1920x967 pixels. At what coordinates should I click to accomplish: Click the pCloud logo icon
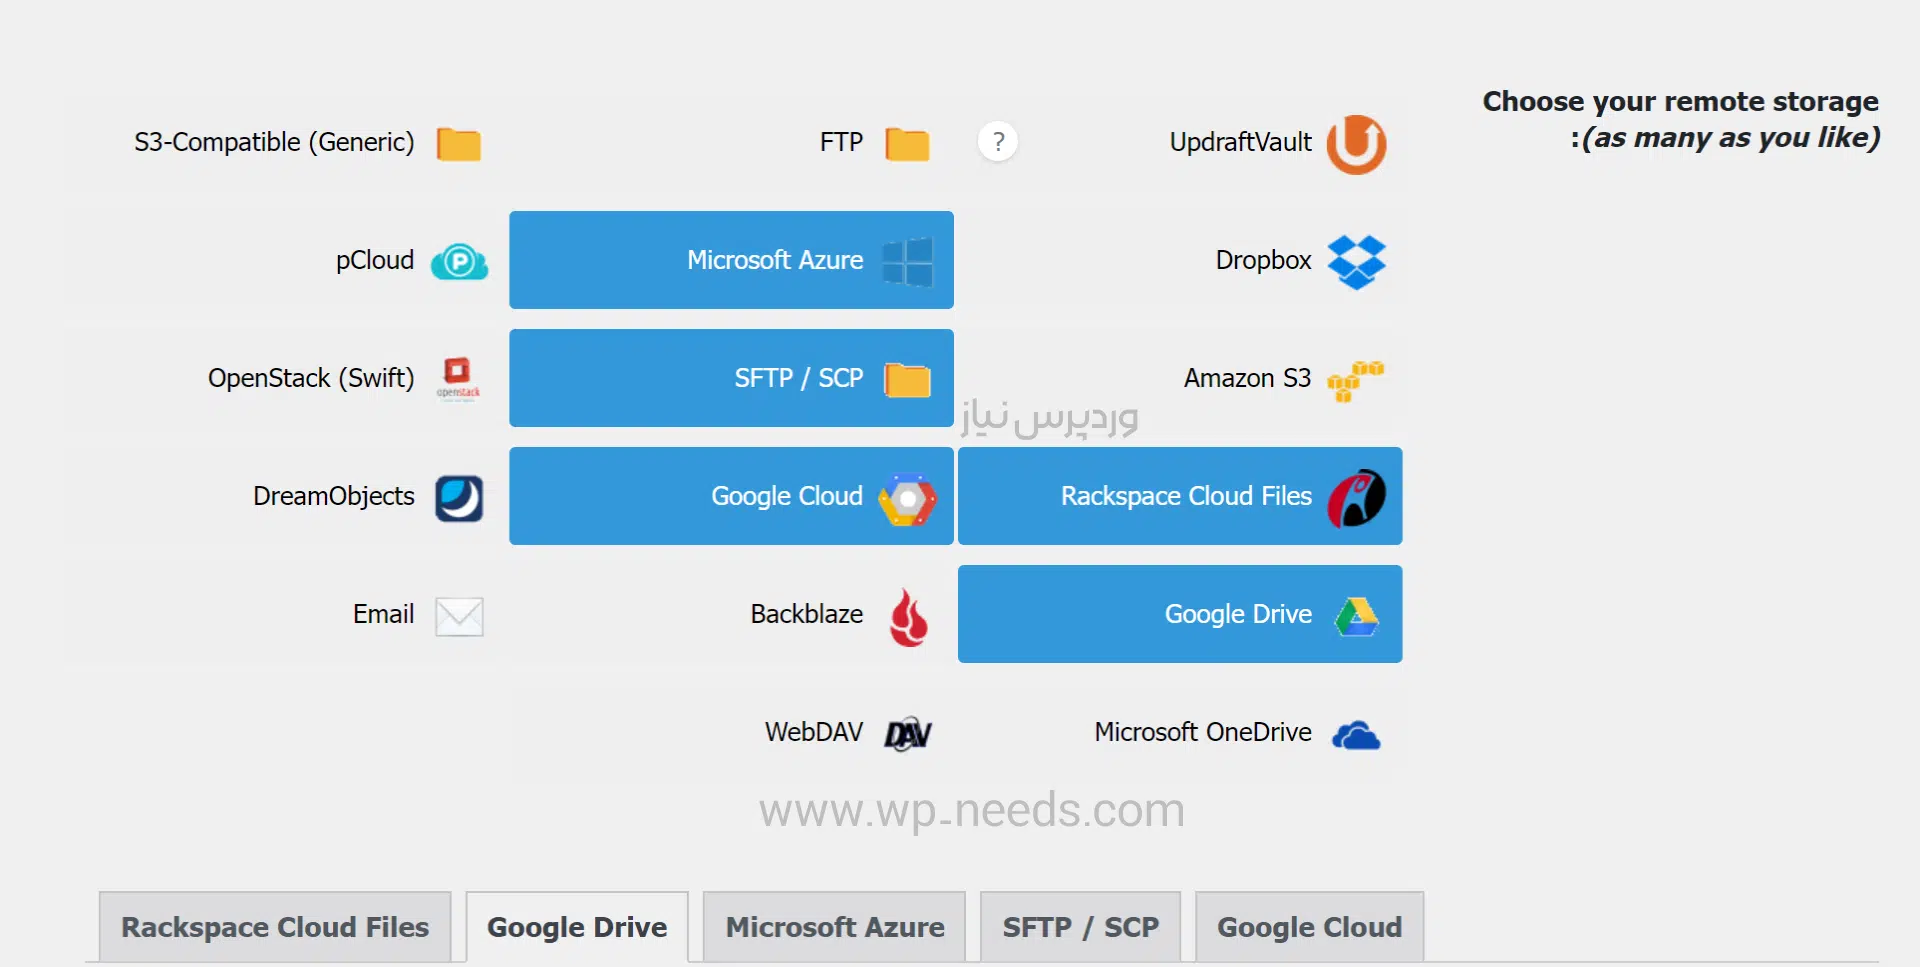(459, 262)
